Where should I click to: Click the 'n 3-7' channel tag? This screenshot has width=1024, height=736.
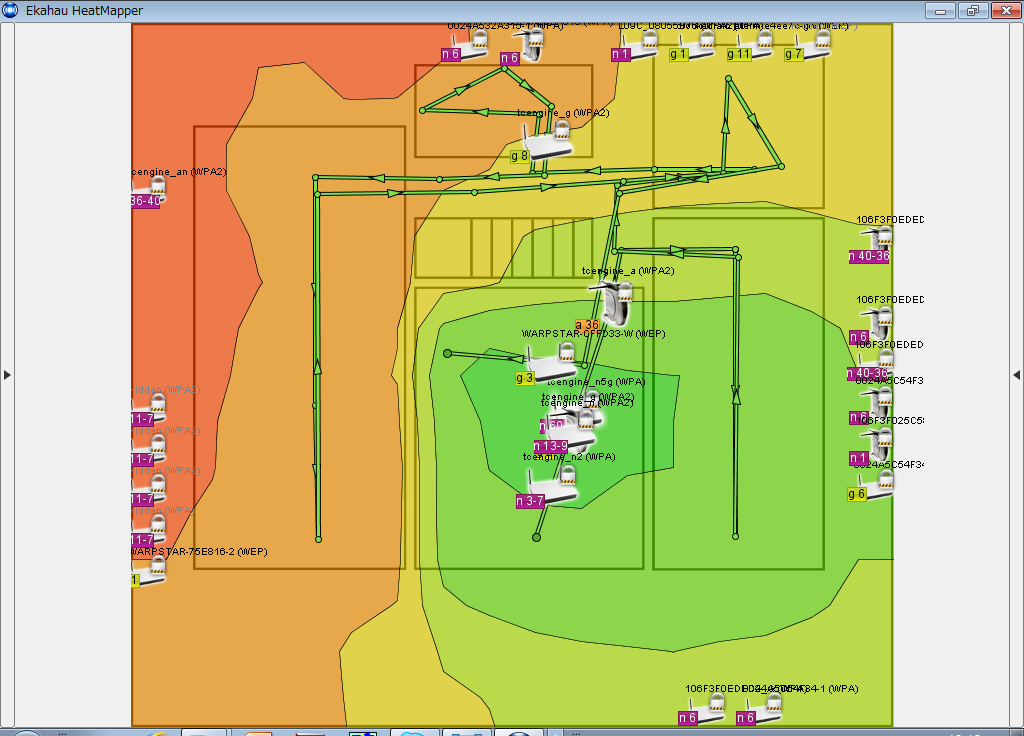click(530, 501)
